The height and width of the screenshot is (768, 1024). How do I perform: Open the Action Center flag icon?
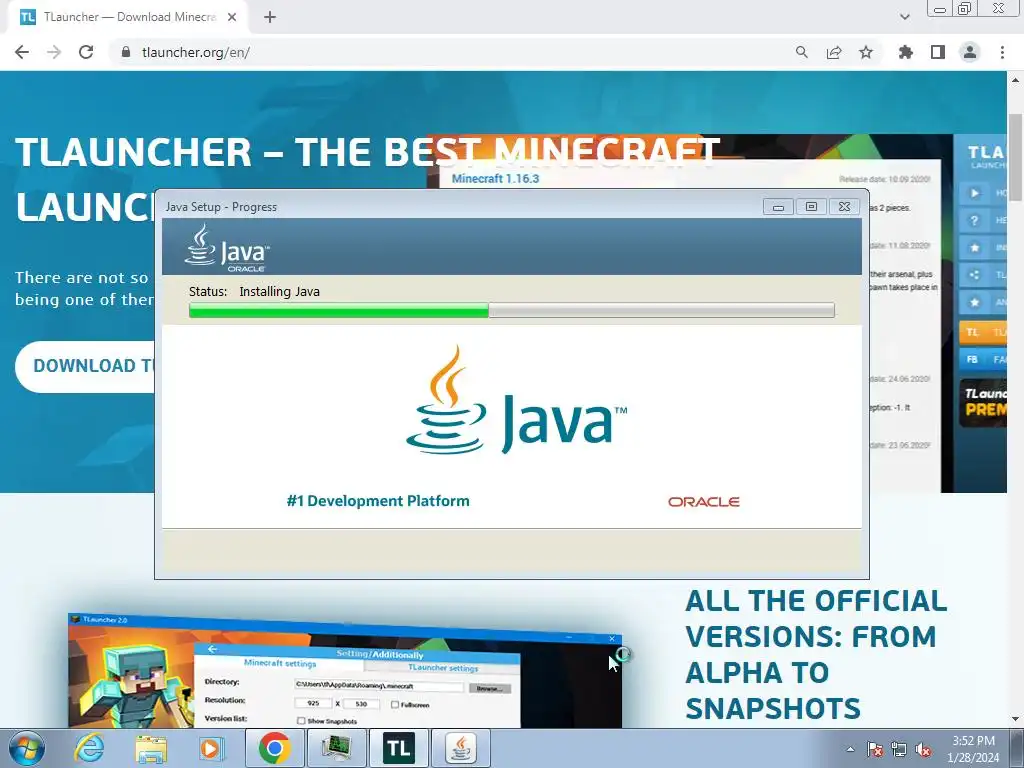pyautogui.click(x=874, y=749)
